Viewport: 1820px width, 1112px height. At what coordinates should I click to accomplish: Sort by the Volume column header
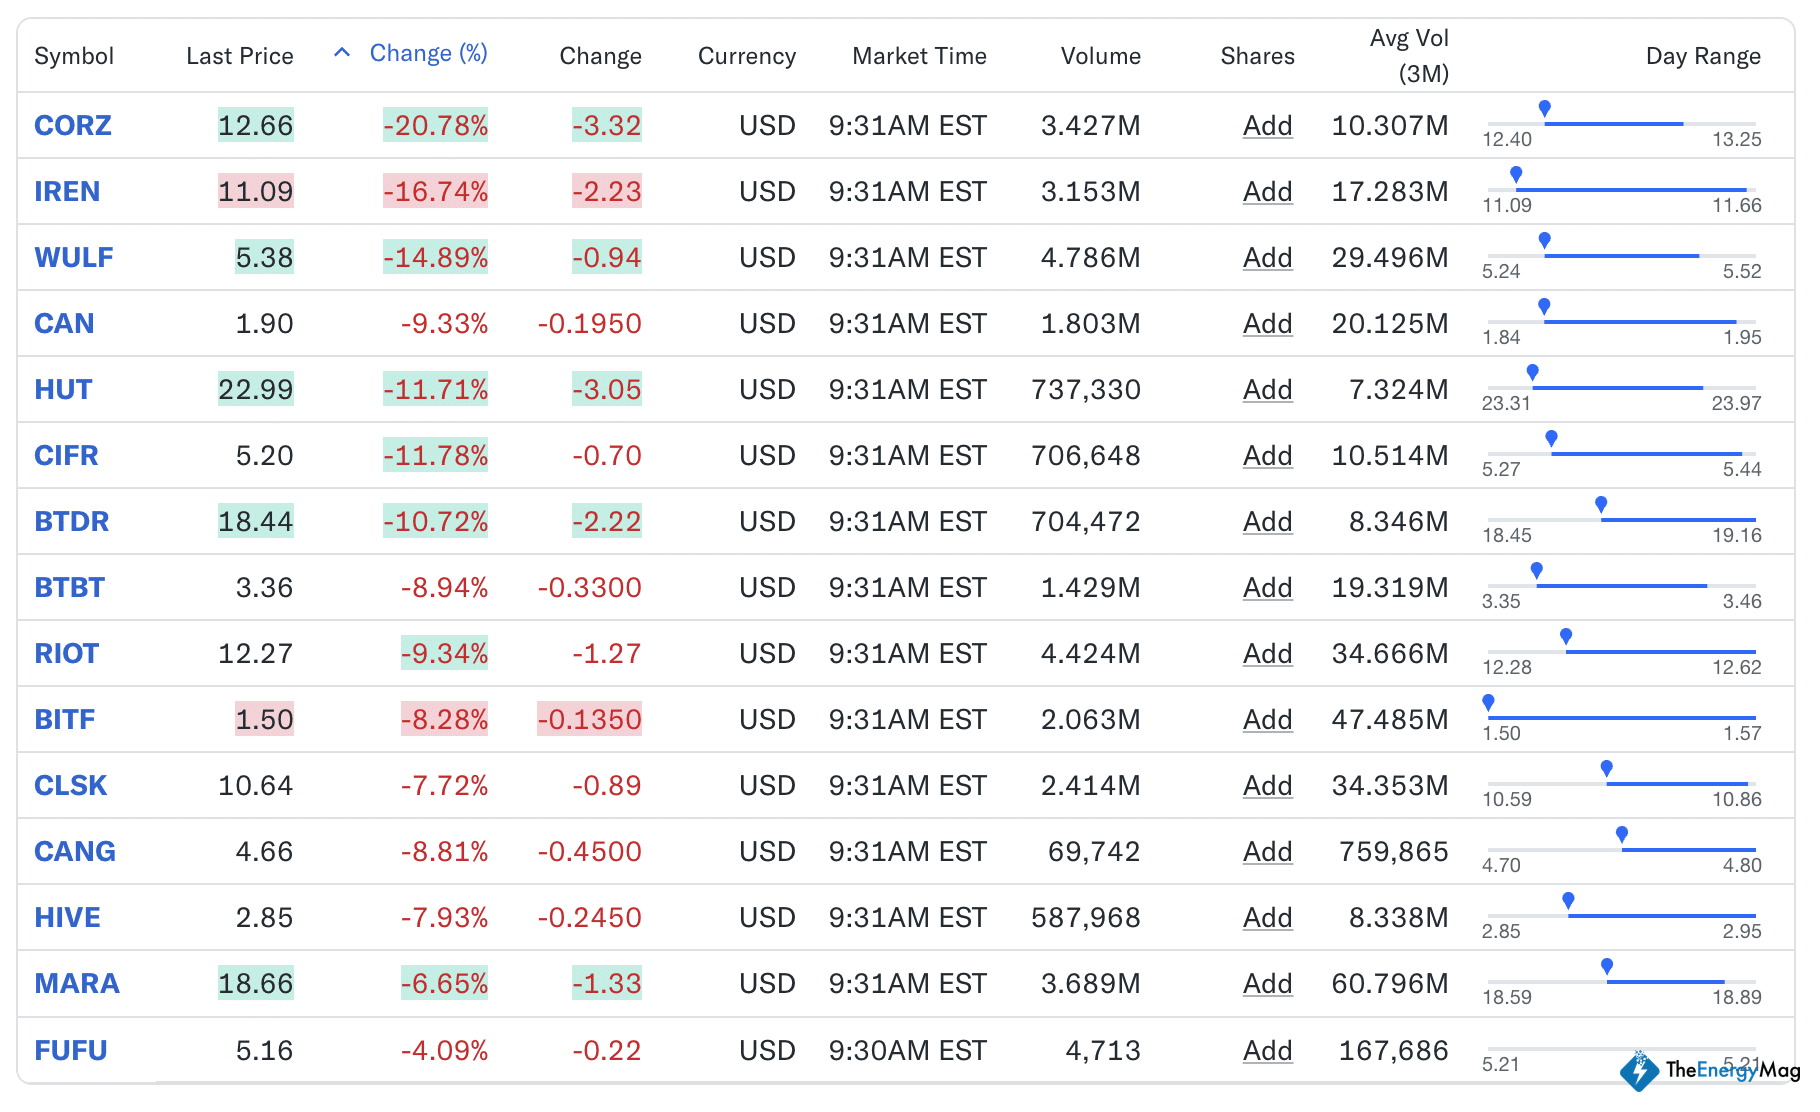pyautogui.click(x=1100, y=56)
